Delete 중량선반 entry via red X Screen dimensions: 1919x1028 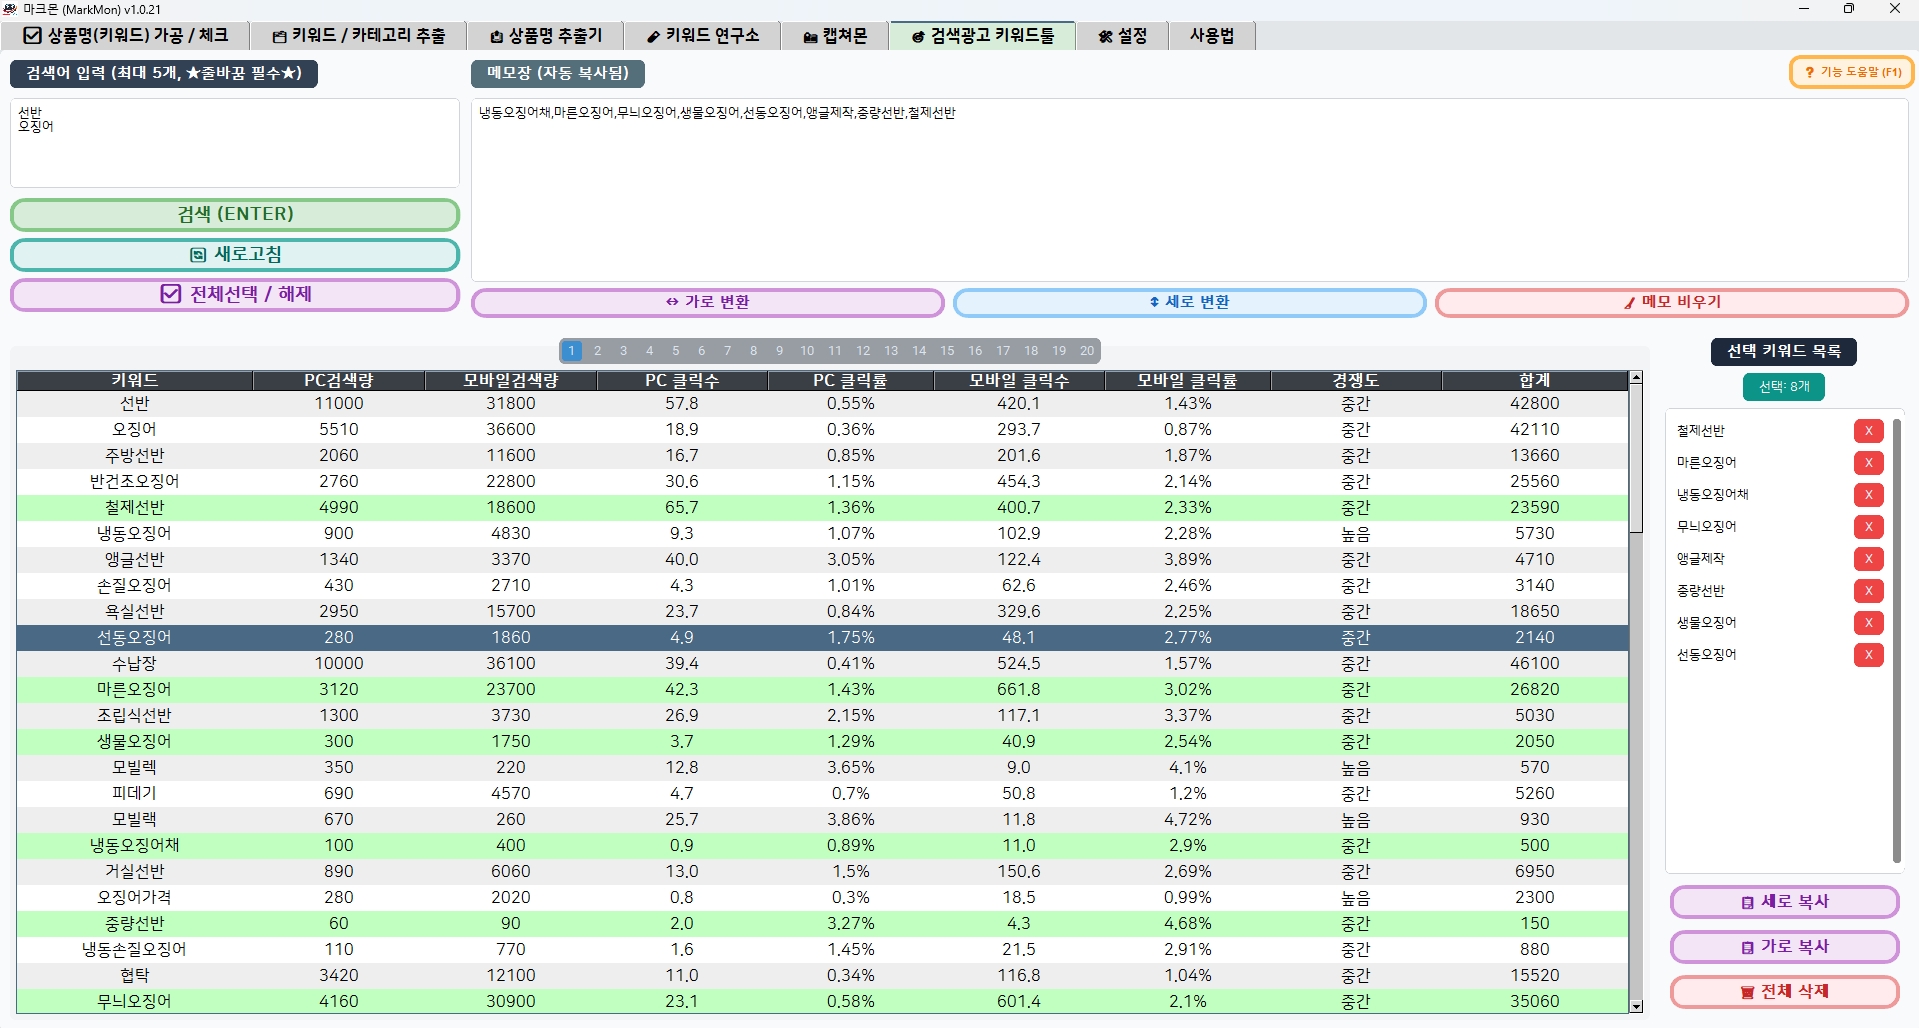coord(1868,591)
